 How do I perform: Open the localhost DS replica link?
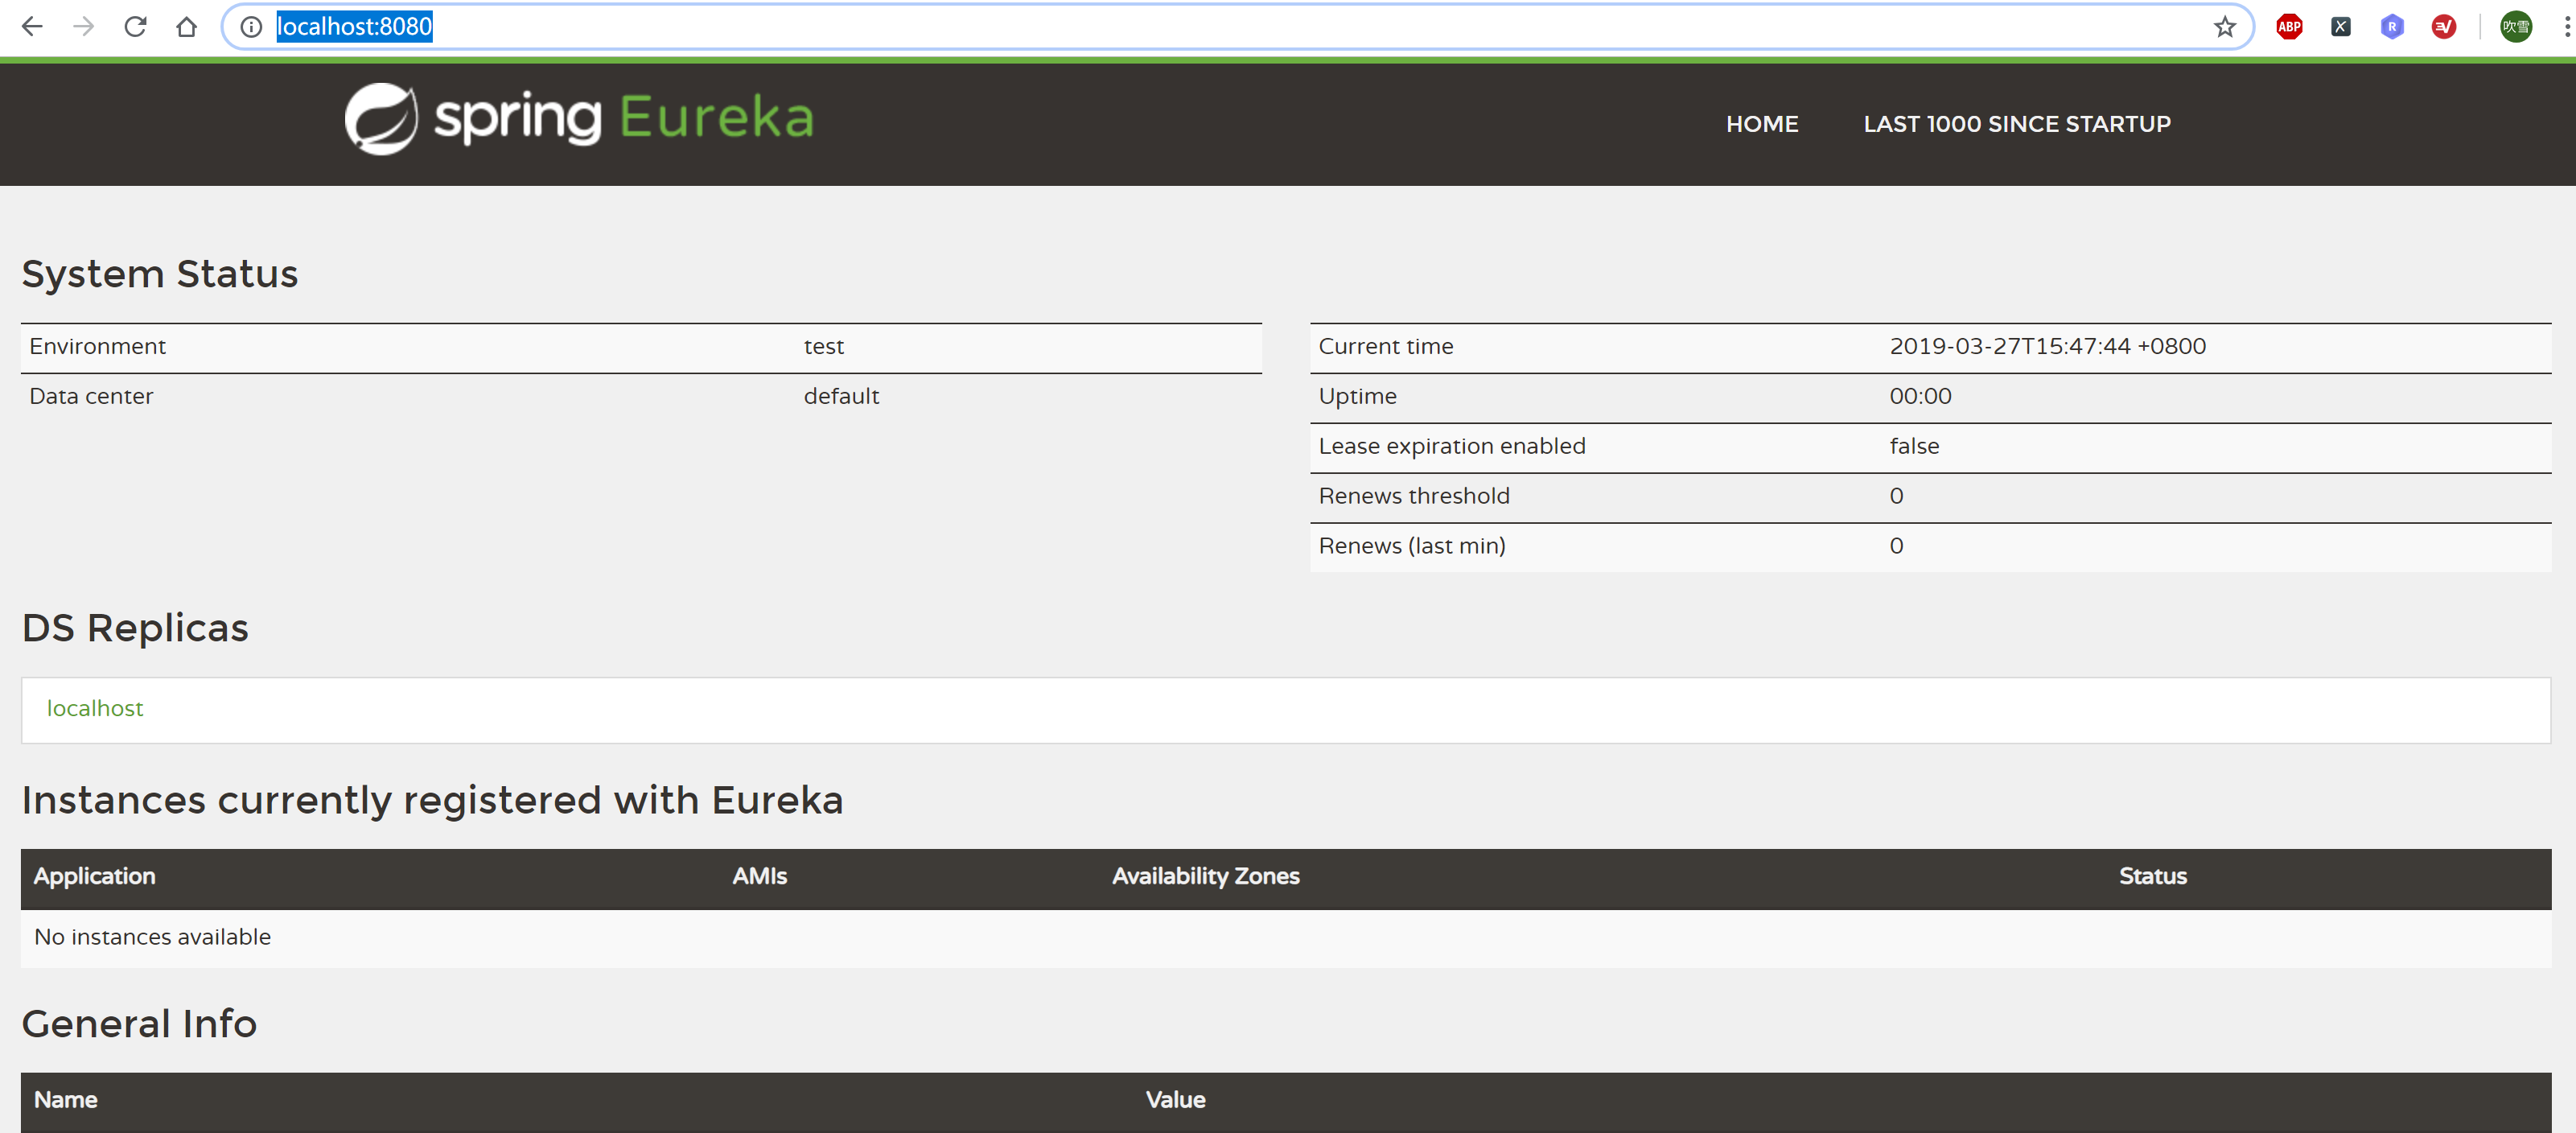tap(95, 708)
